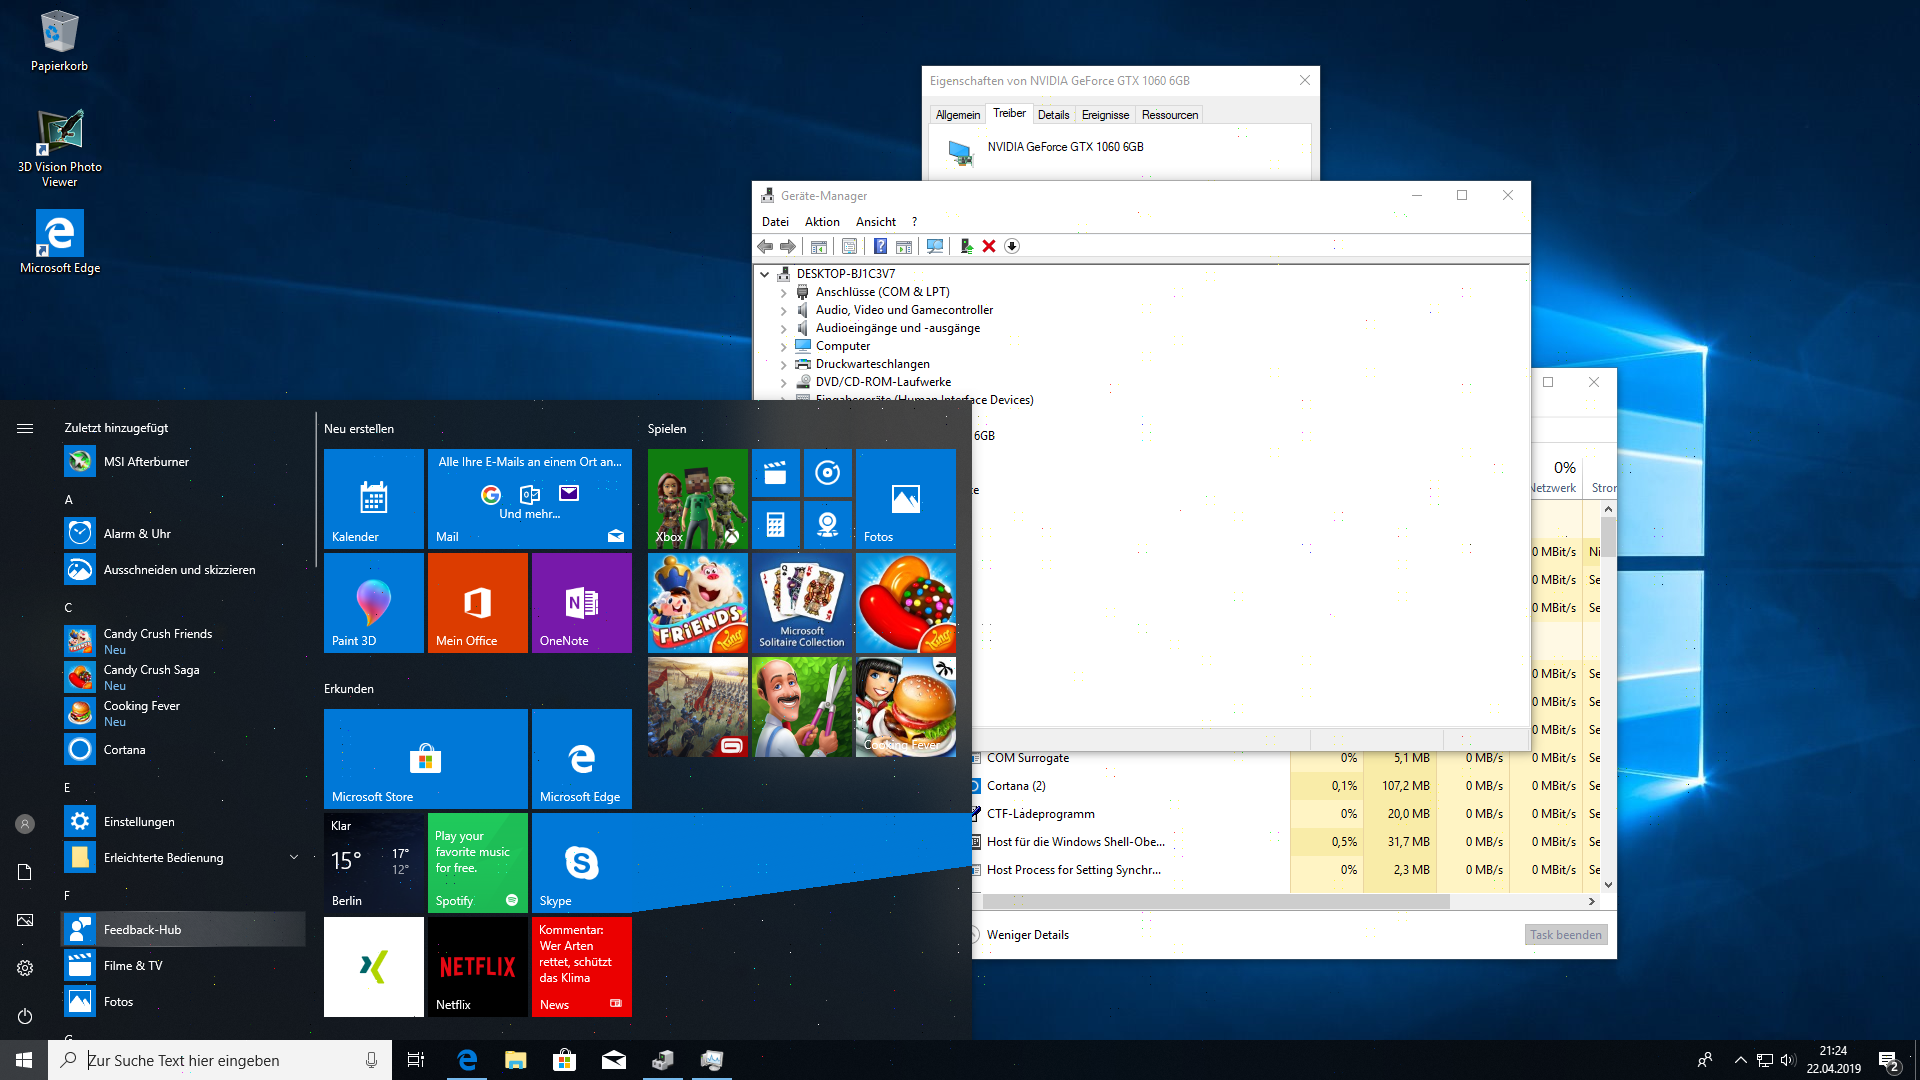The height and width of the screenshot is (1080, 1920).
Task: Click the Weniger Details link
Action: click(x=1027, y=935)
